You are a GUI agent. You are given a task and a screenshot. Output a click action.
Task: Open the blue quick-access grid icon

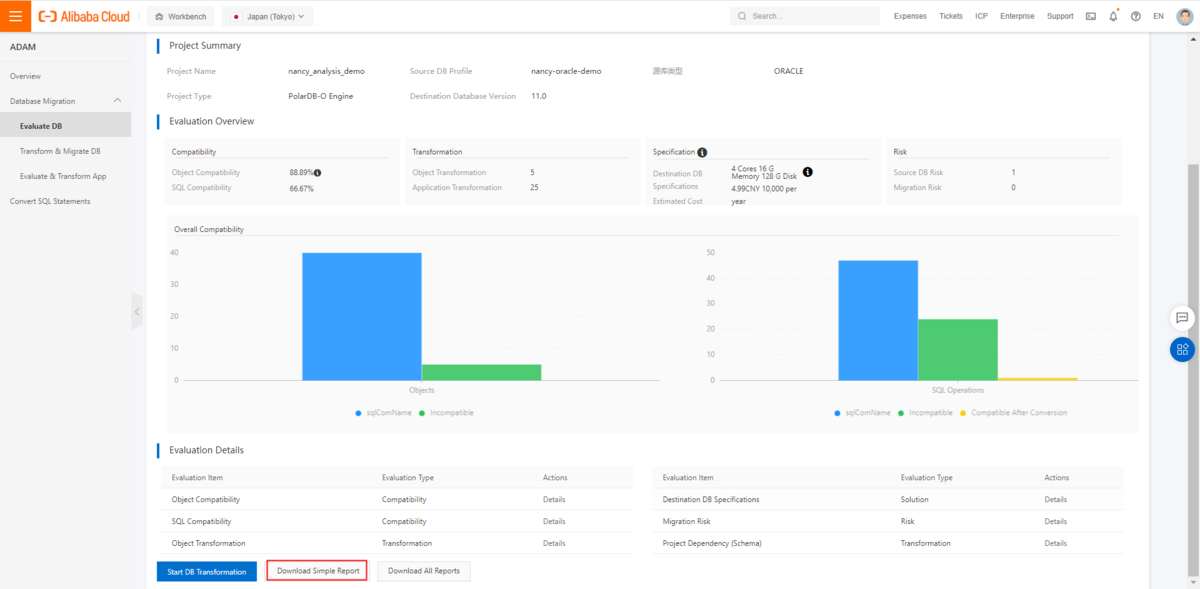click(1182, 349)
